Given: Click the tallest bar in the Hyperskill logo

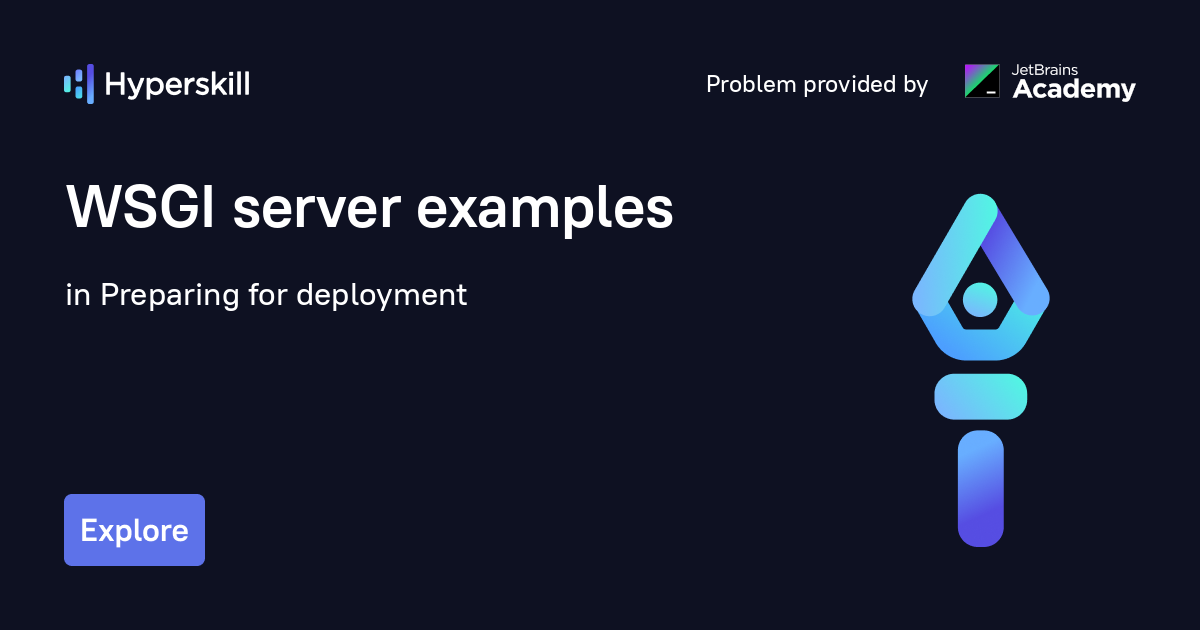Looking at the screenshot, I should 88,84.
